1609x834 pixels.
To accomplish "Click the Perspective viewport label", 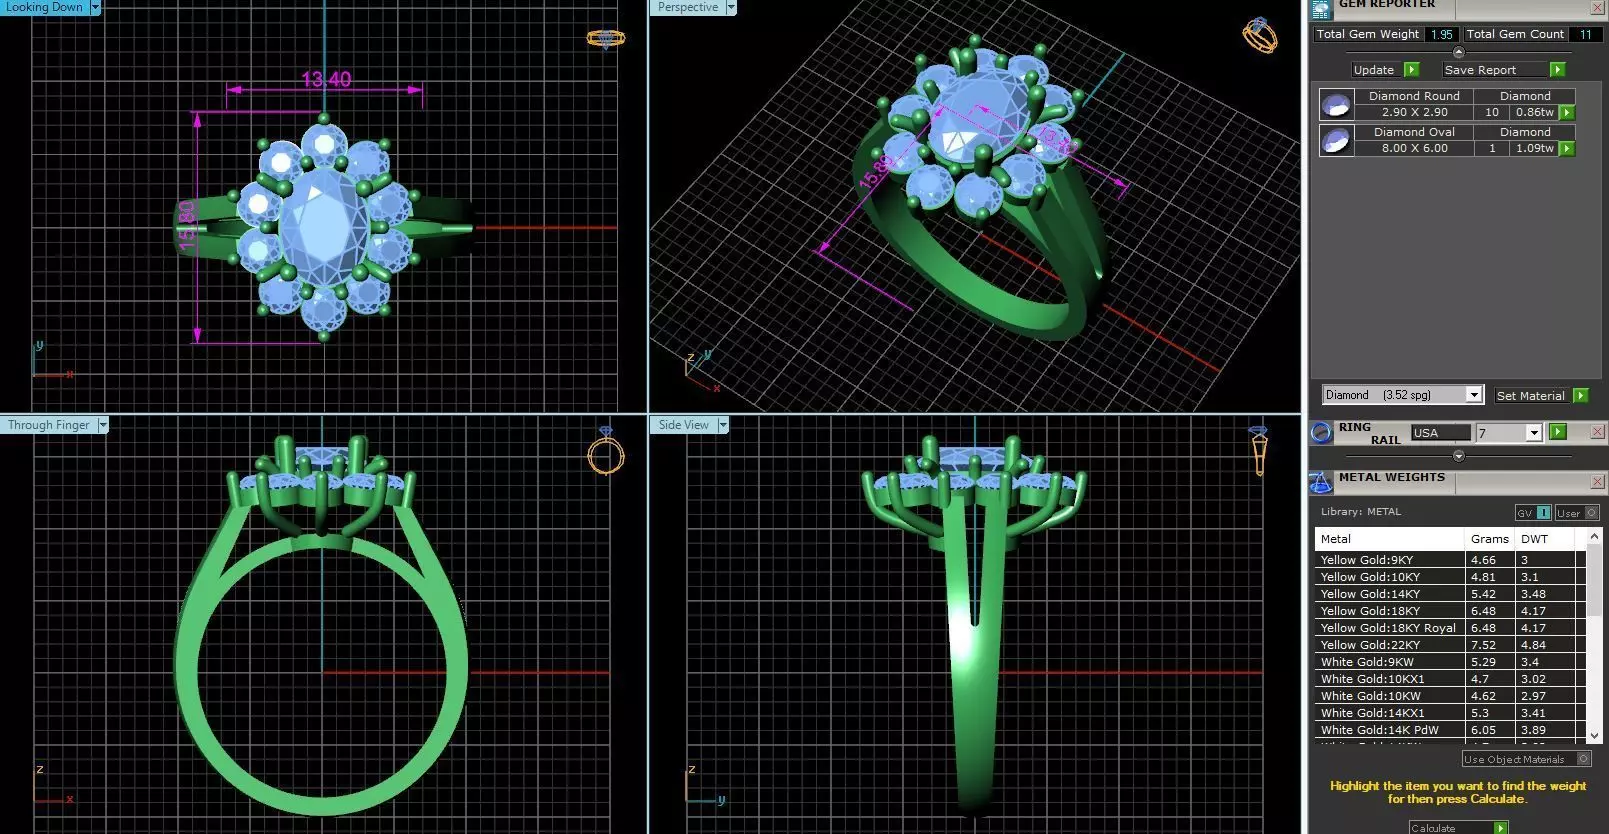I will pyautogui.click(x=688, y=7).
